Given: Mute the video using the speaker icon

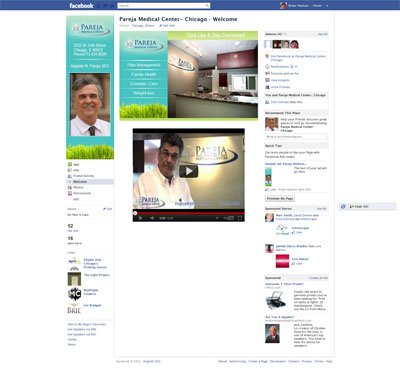Looking at the screenshot, I should pyautogui.click(x=152, y=218).
